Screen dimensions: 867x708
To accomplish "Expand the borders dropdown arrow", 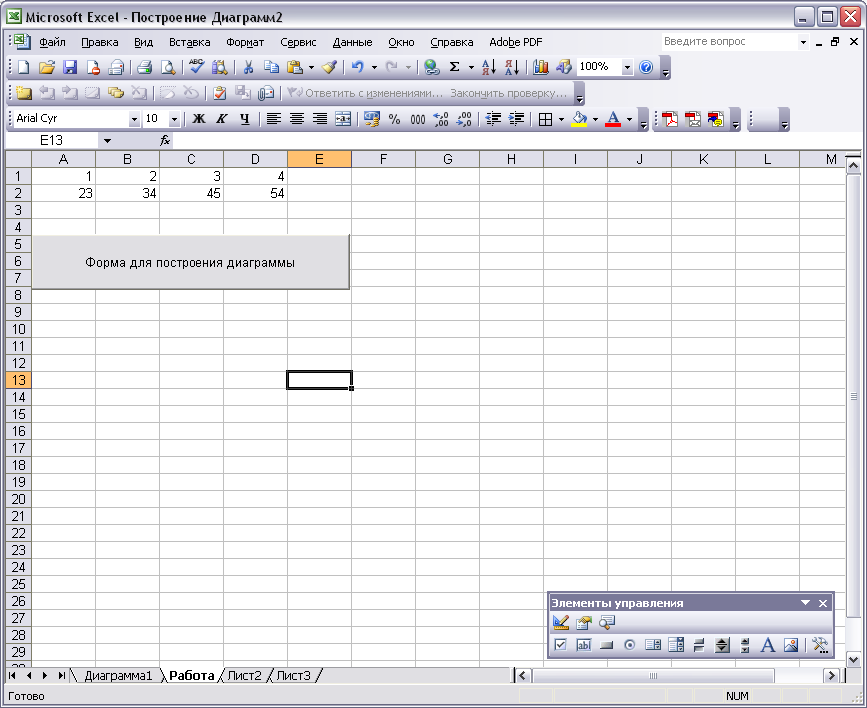I will click(561, 119).
